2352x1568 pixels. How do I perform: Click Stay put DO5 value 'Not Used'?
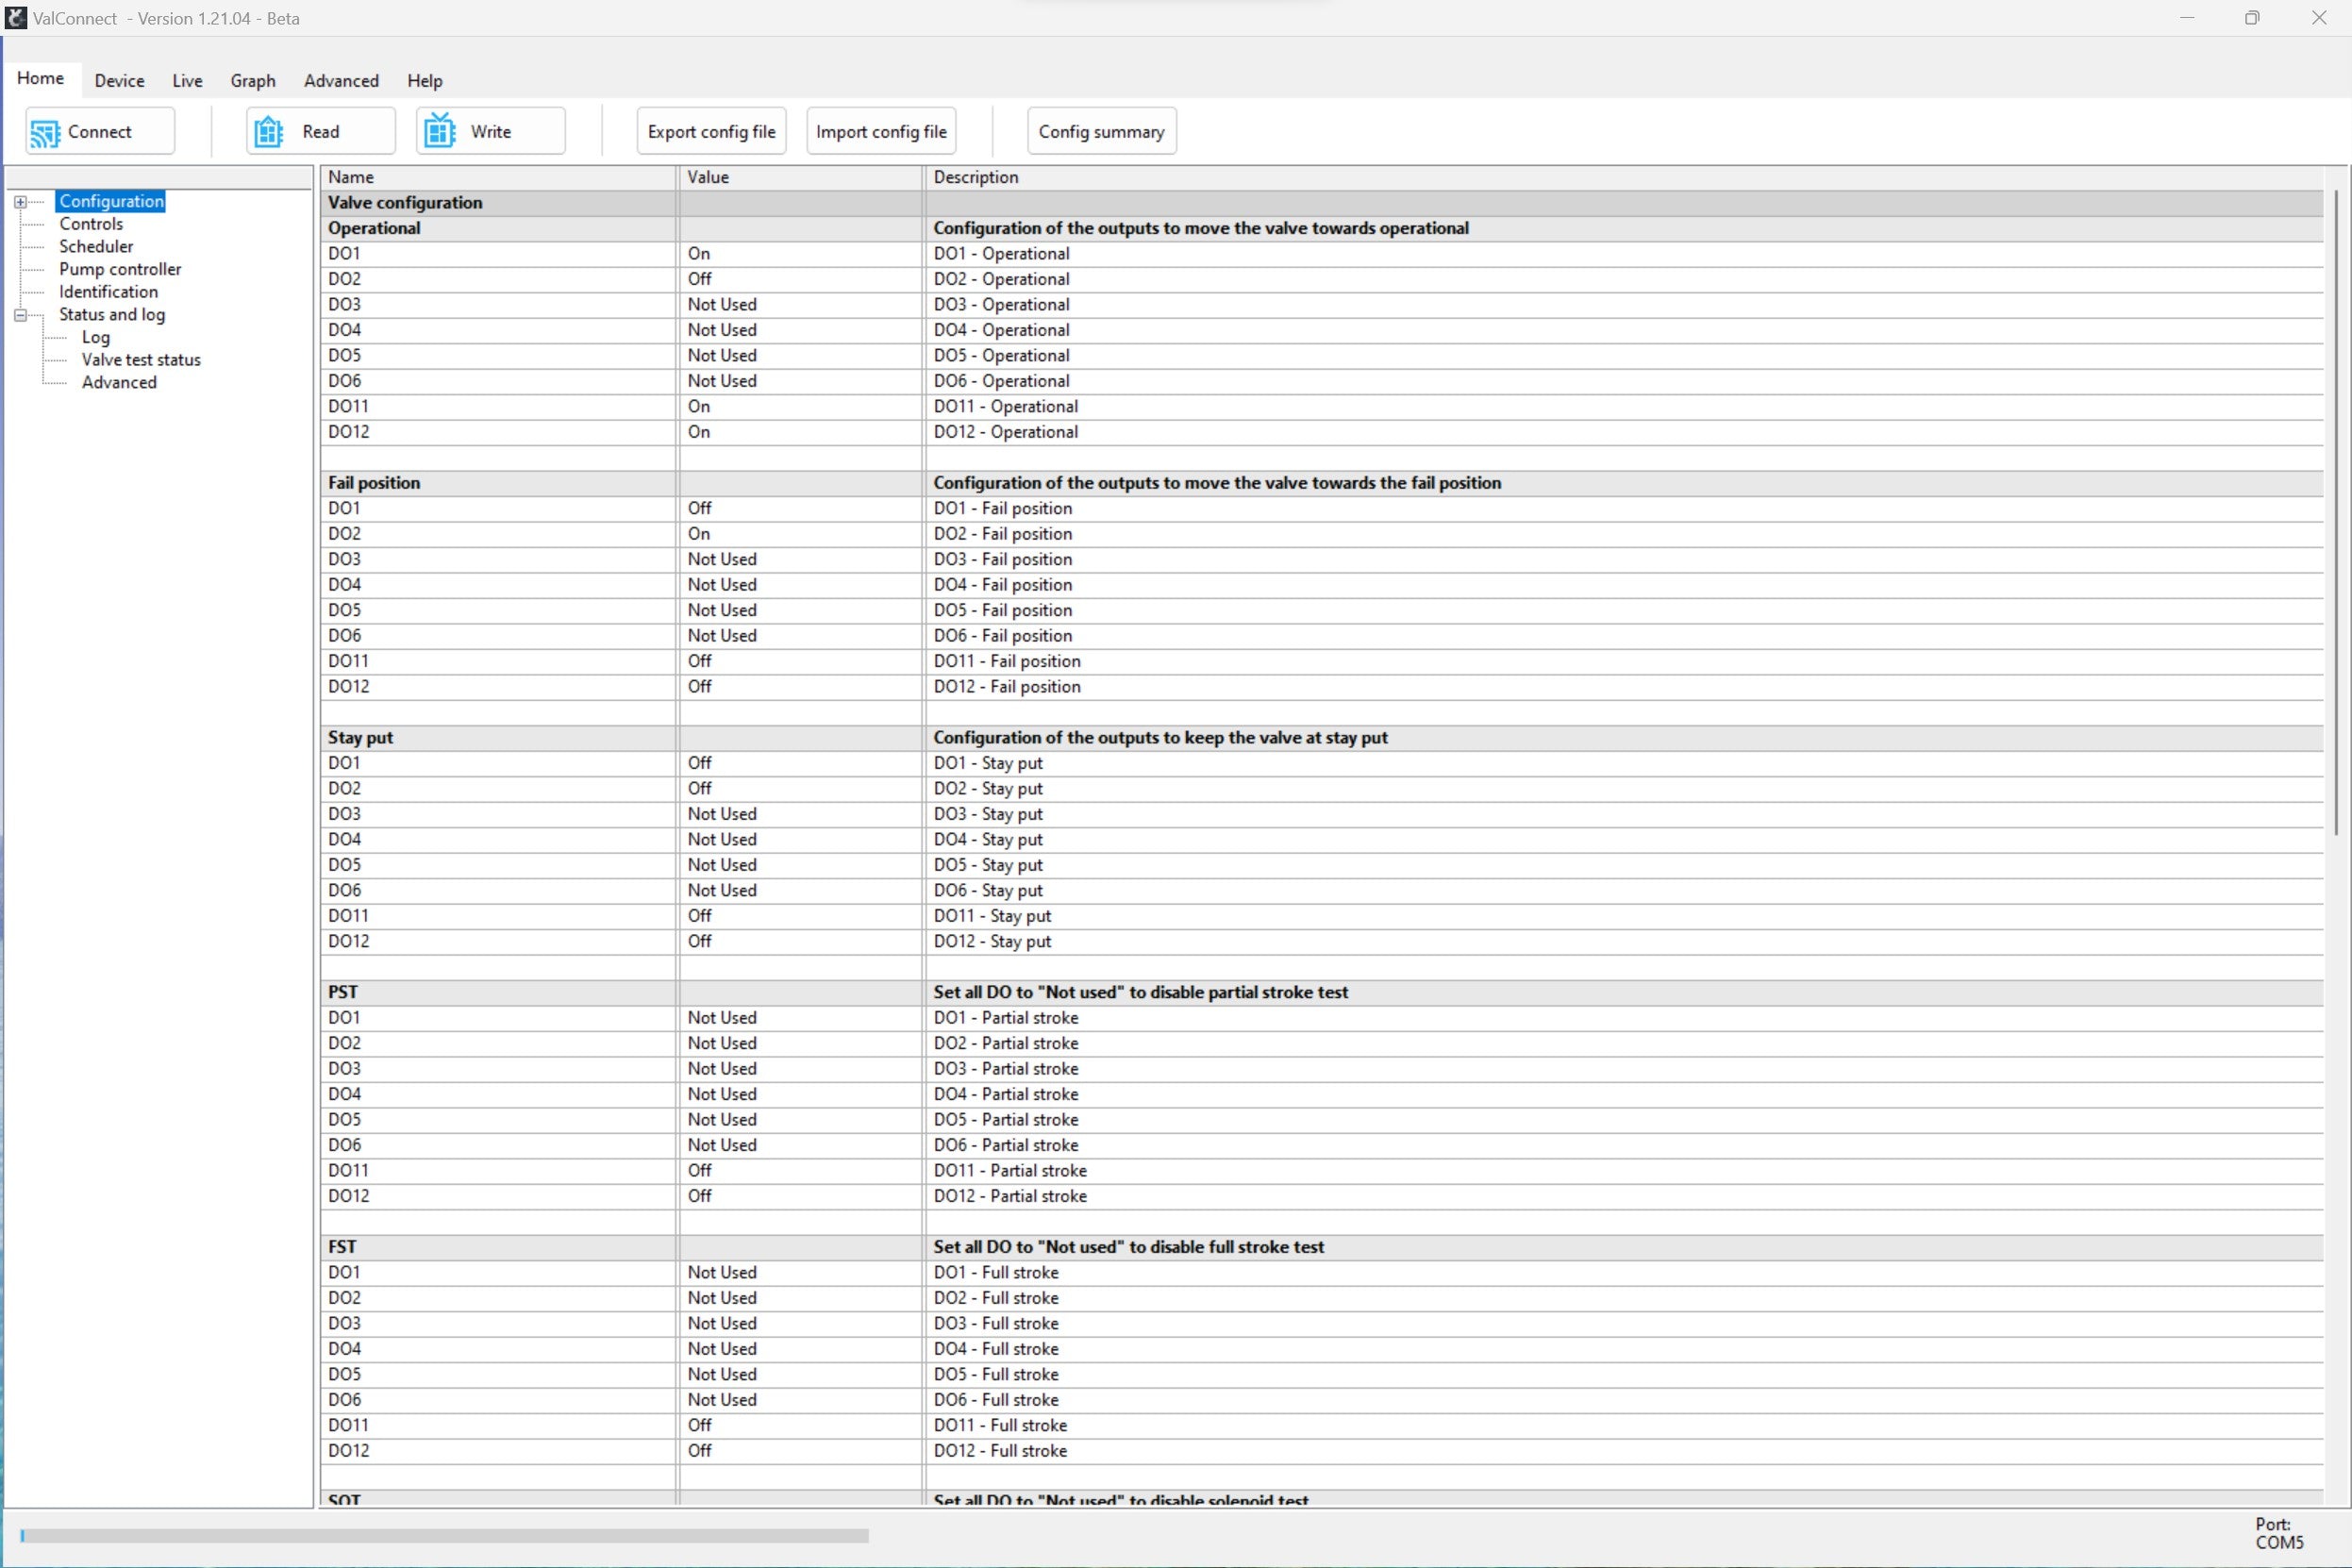click(722, 865)
